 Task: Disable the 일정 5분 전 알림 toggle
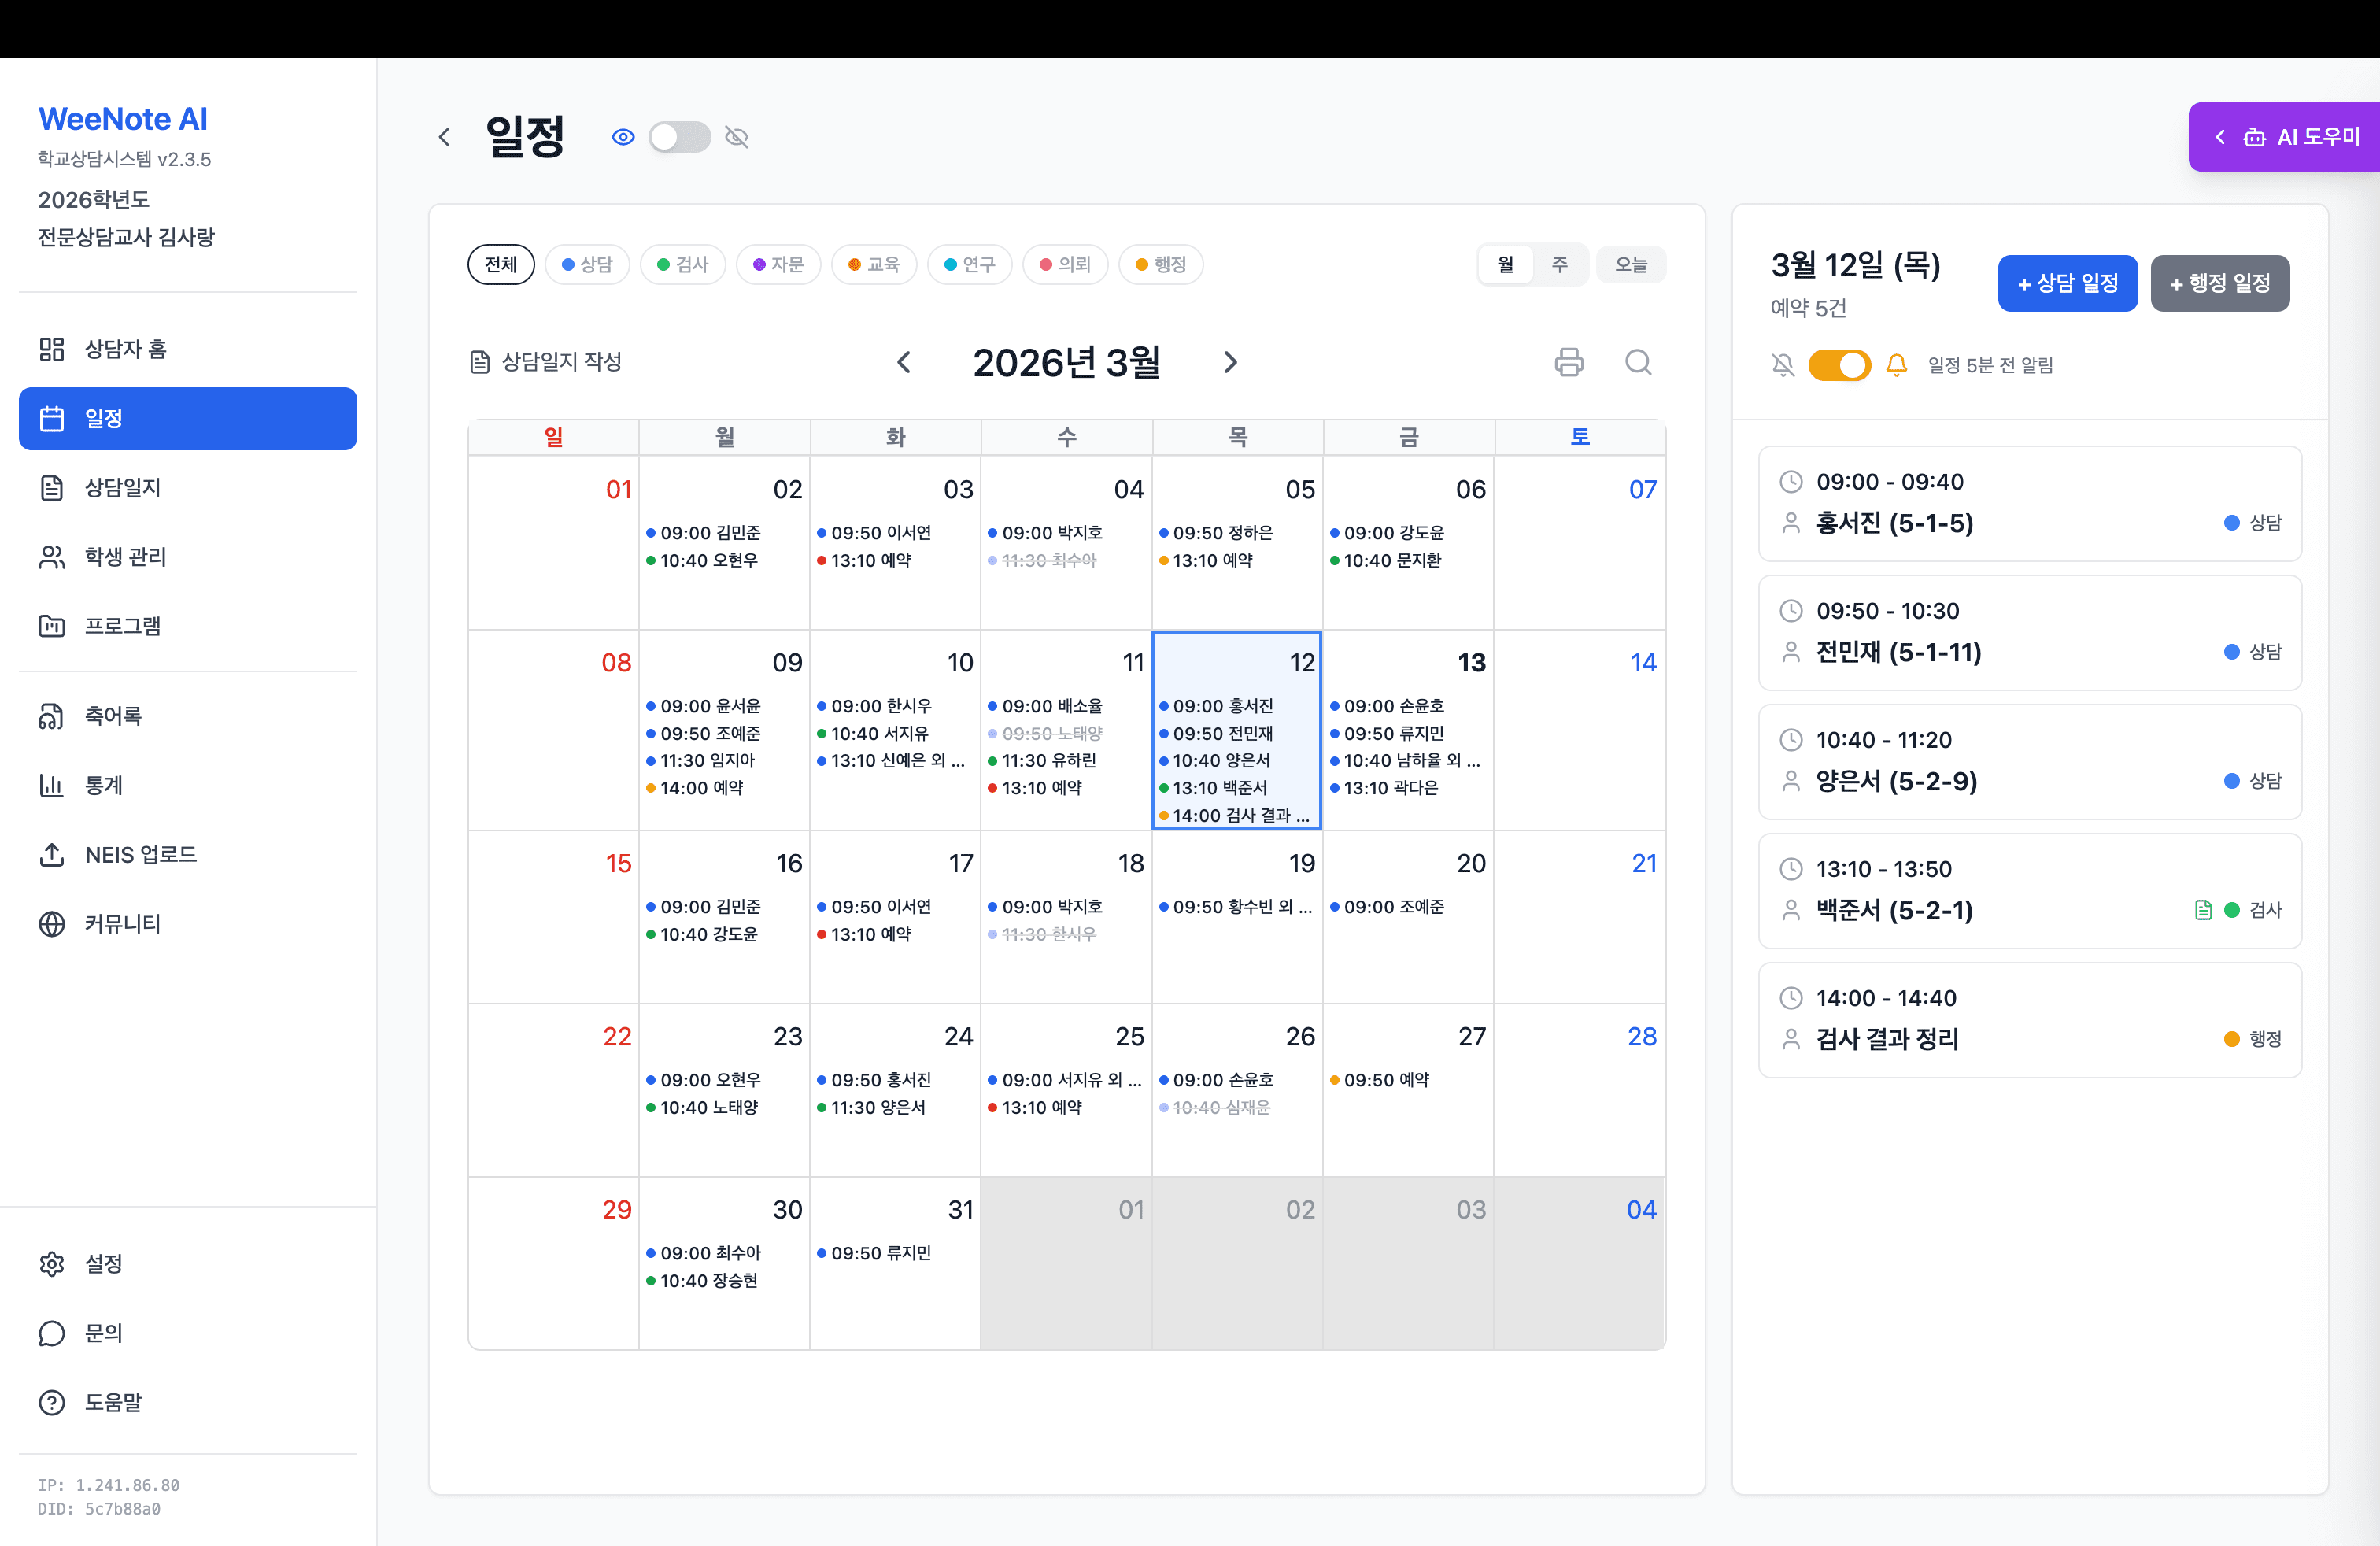1839,365
